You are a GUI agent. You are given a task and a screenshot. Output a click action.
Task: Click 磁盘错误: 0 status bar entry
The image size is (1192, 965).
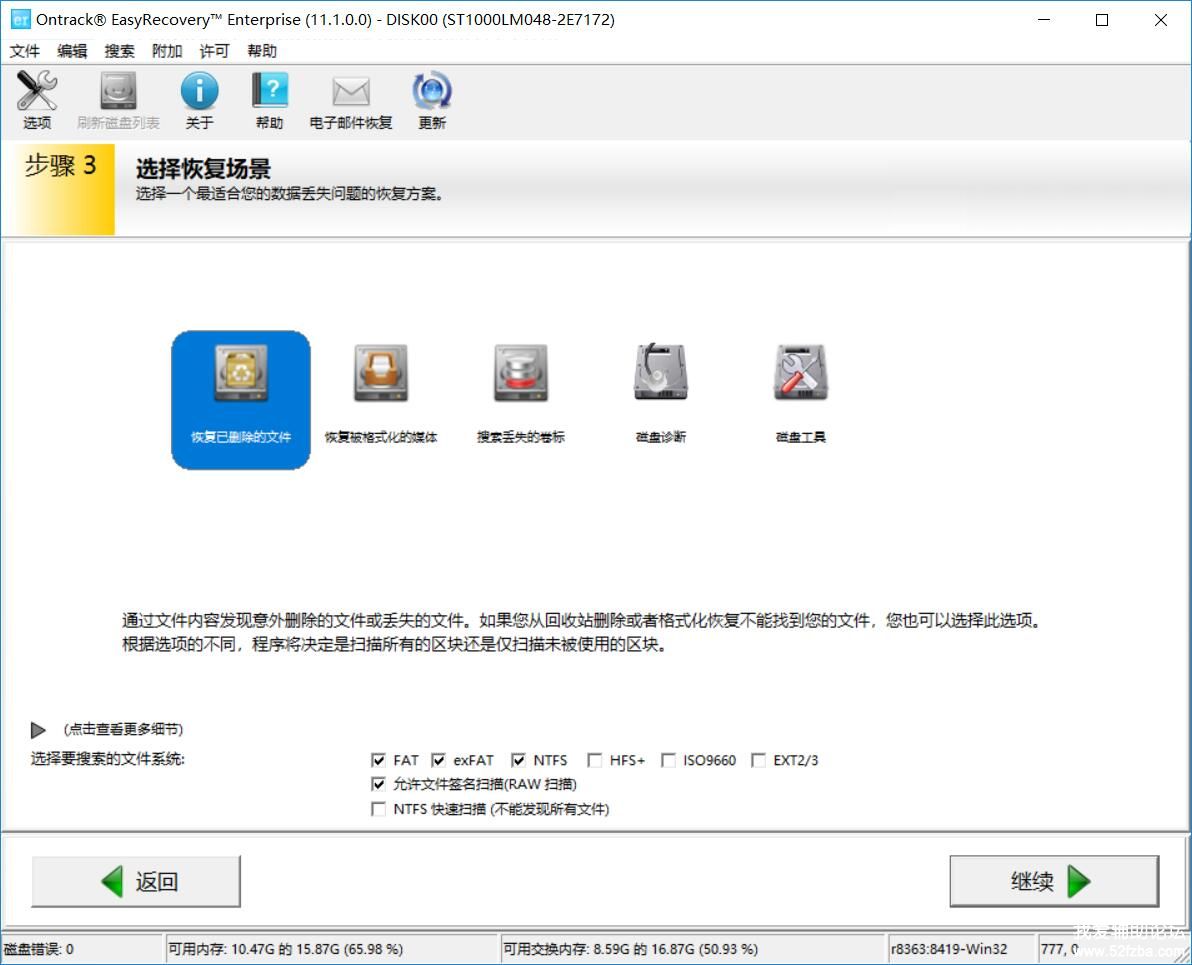pyautogui.click(x=39, y=949)
